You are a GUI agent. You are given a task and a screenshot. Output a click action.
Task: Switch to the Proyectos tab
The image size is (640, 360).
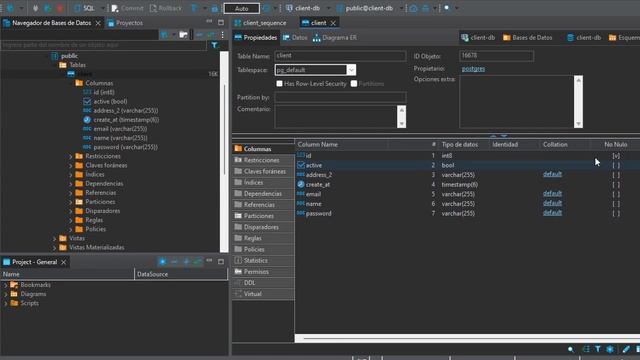point(125,23)
